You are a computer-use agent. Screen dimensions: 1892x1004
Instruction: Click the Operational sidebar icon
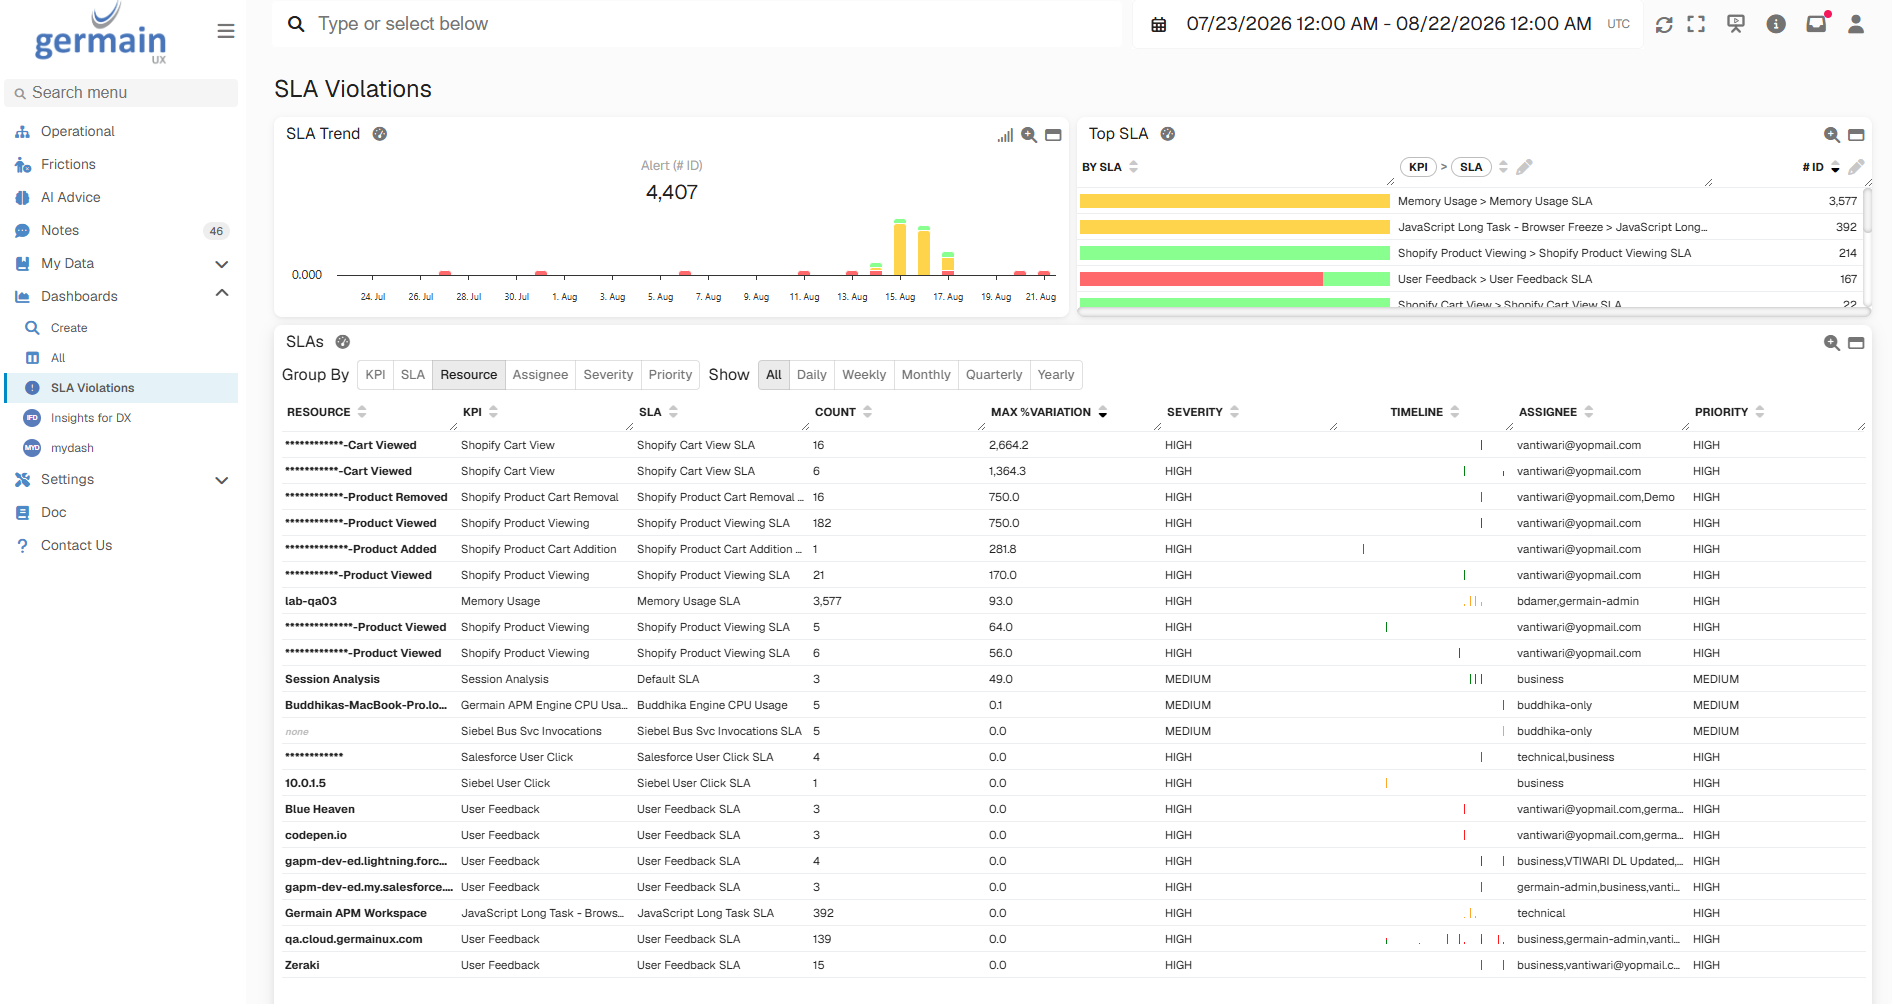[22, 132]
